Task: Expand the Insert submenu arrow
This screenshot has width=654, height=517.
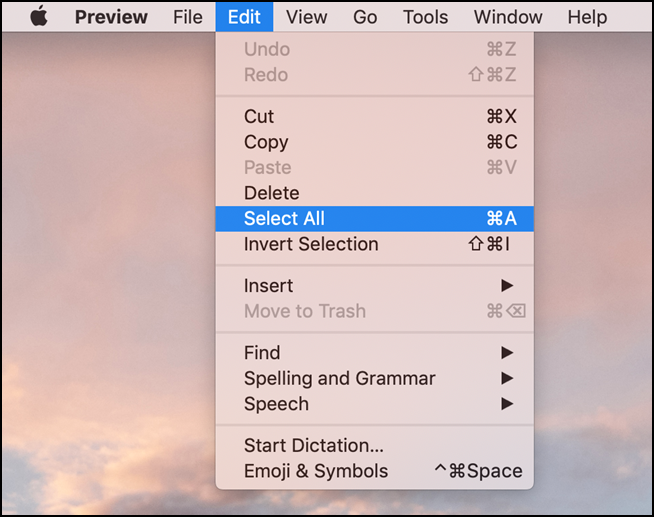Action: [507, 286]
